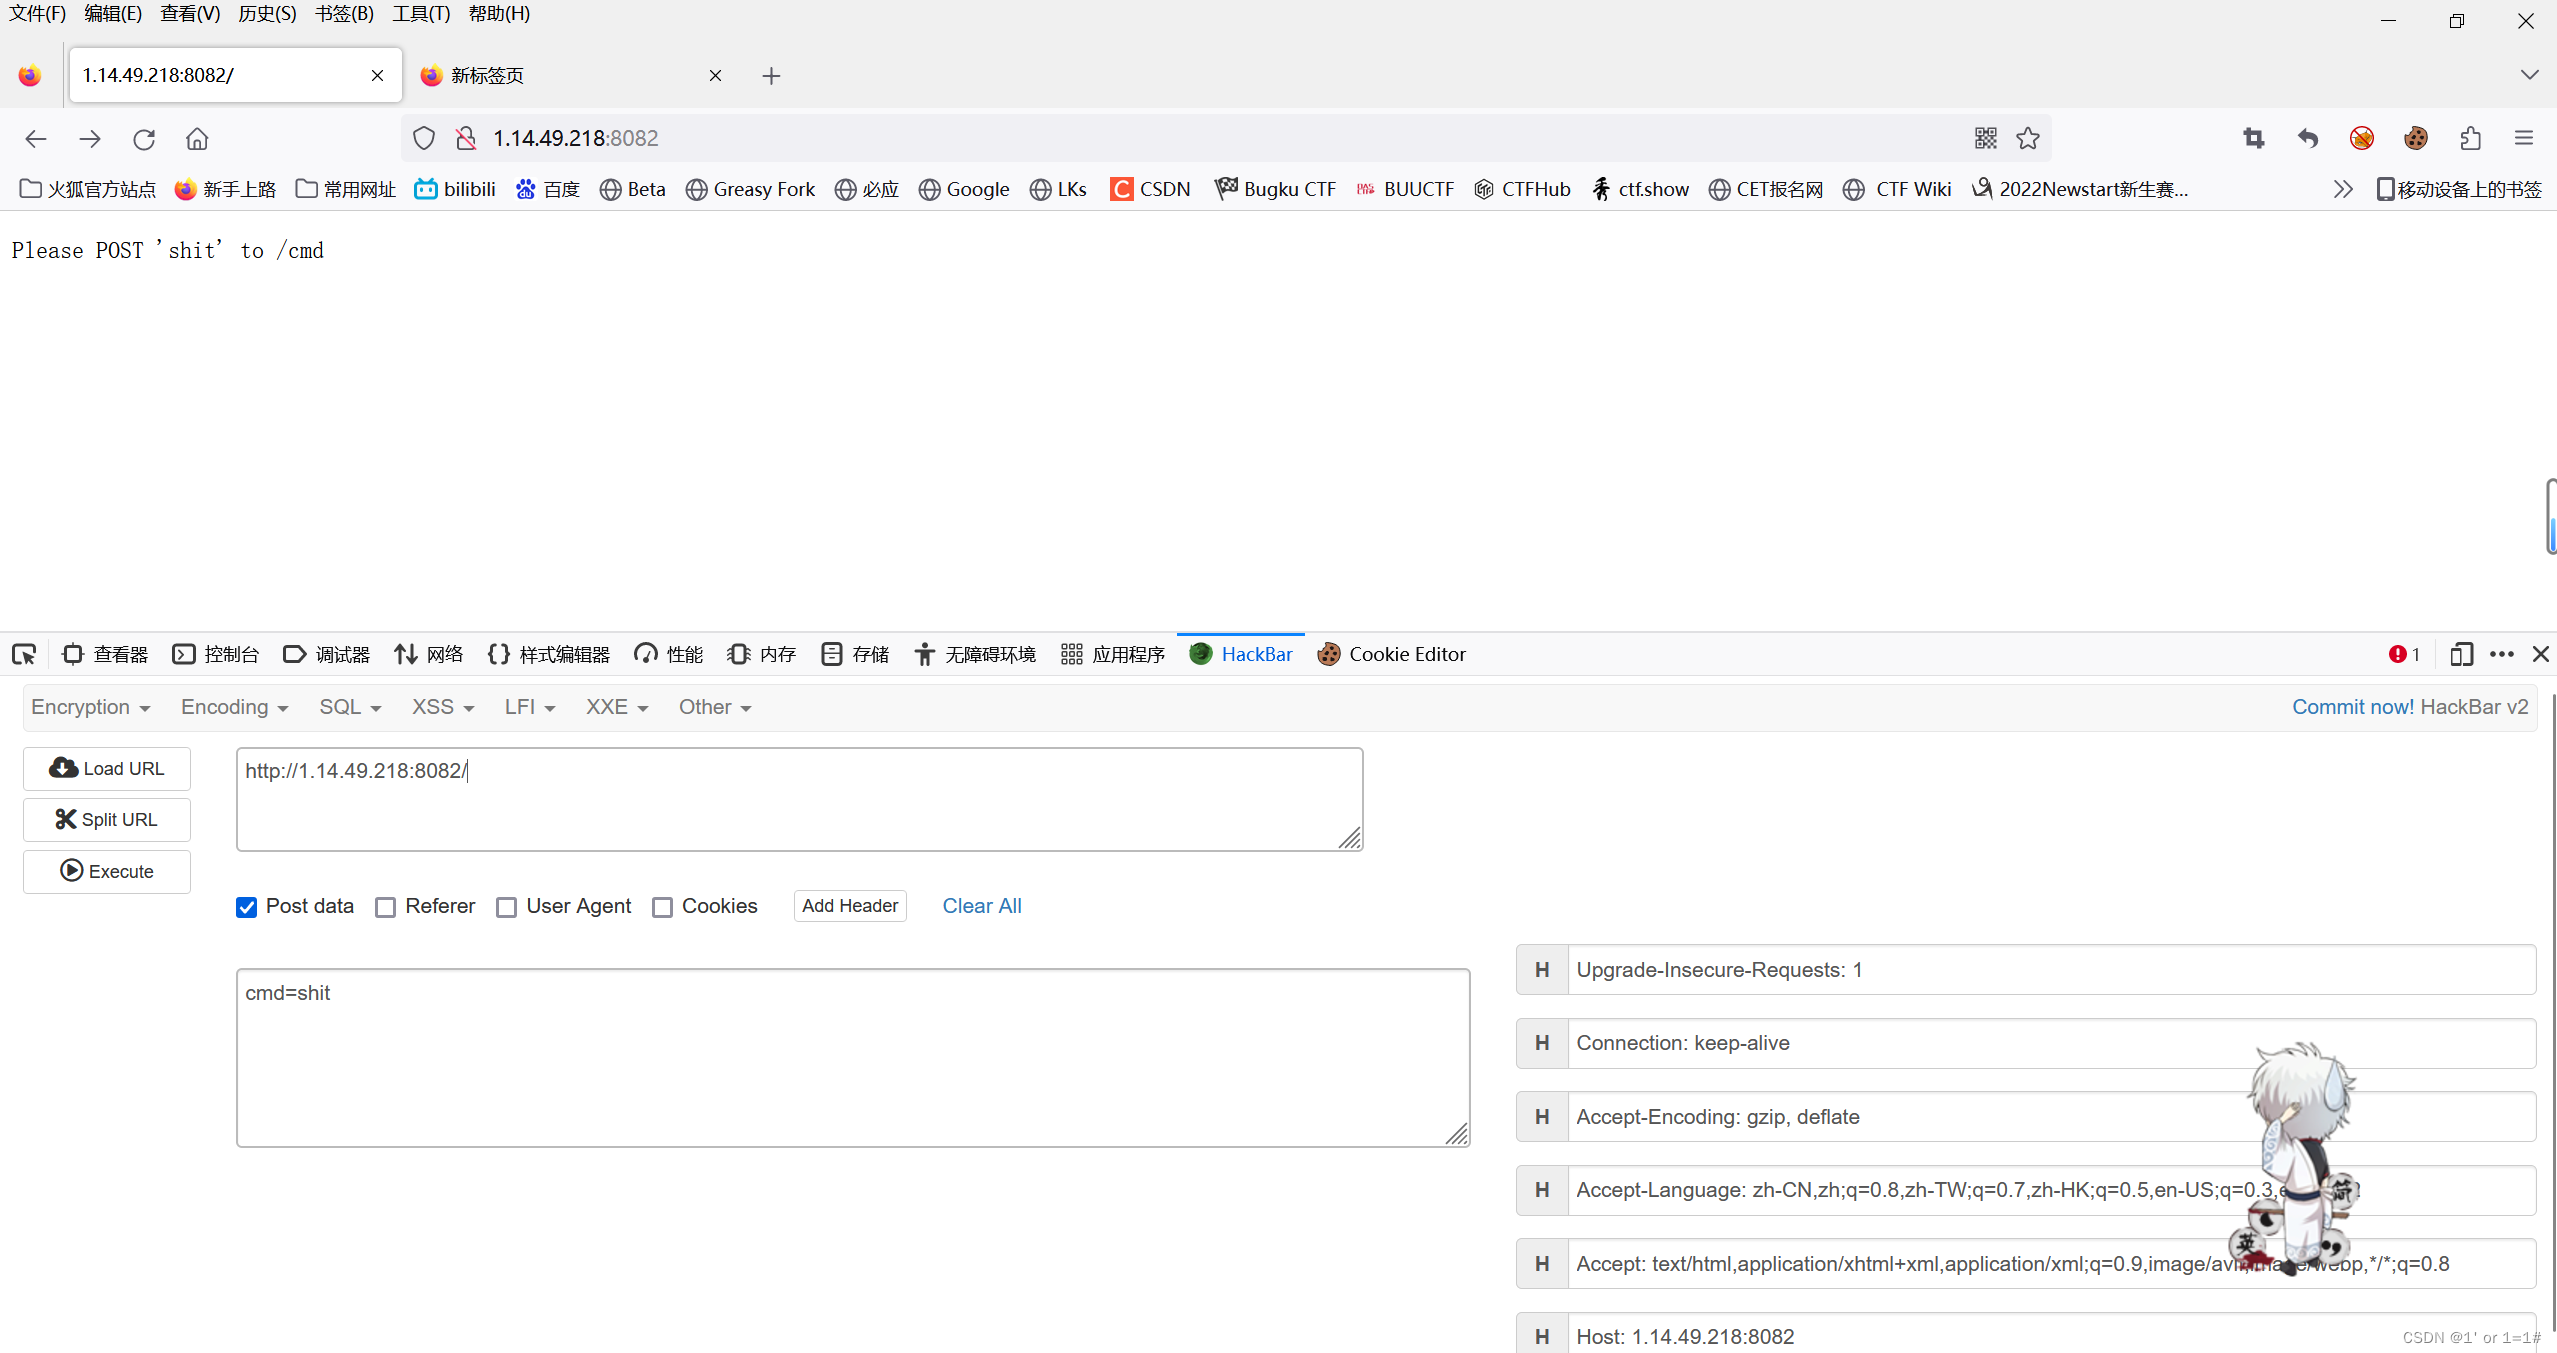
Task: Open the SQL dropdown in HackBar
Action: pyautogui.click(x=350, y=707)
